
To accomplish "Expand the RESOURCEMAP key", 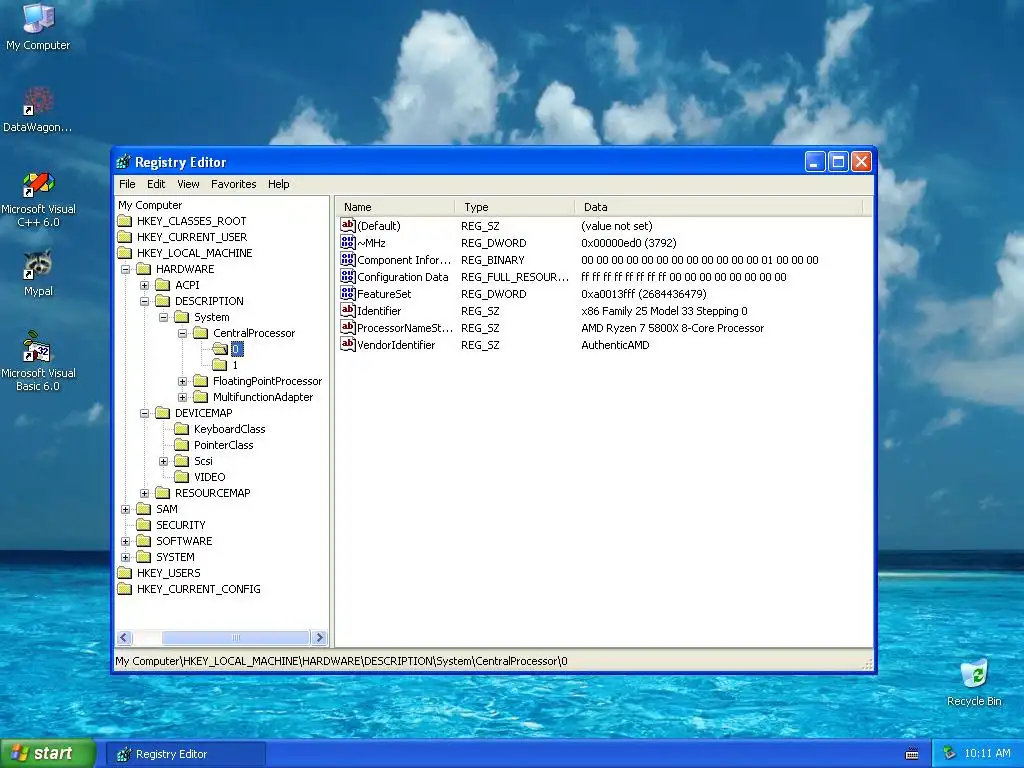I will pos(144,493).
